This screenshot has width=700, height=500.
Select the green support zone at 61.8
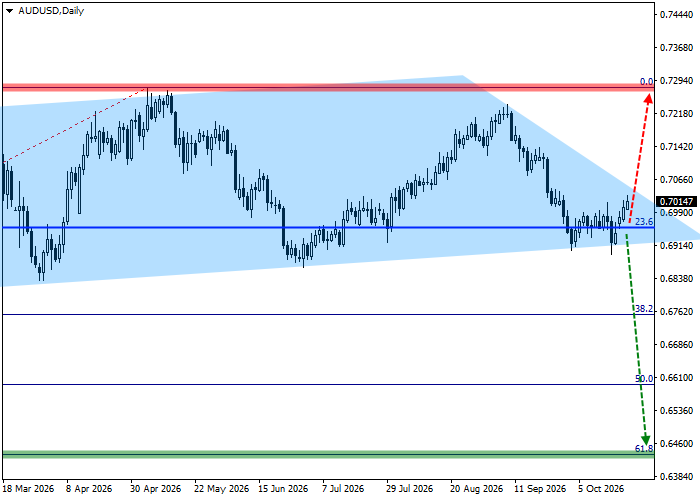pos(328,454)
